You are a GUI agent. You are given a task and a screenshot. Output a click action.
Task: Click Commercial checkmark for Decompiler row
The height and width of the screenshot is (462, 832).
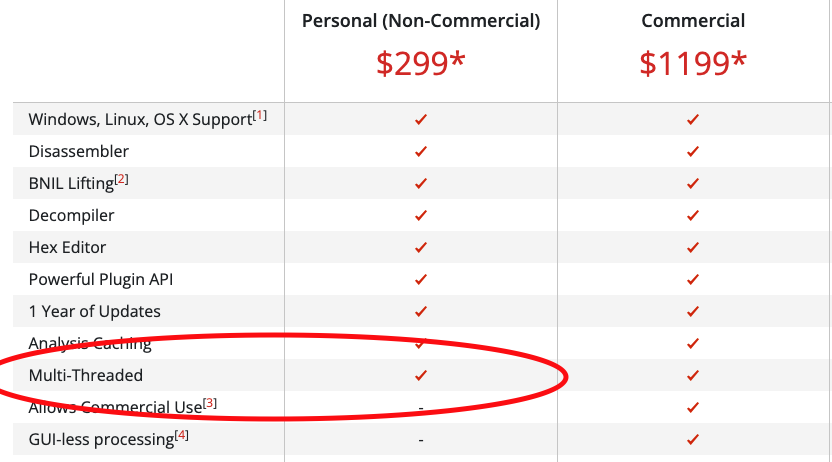(692, 215)
